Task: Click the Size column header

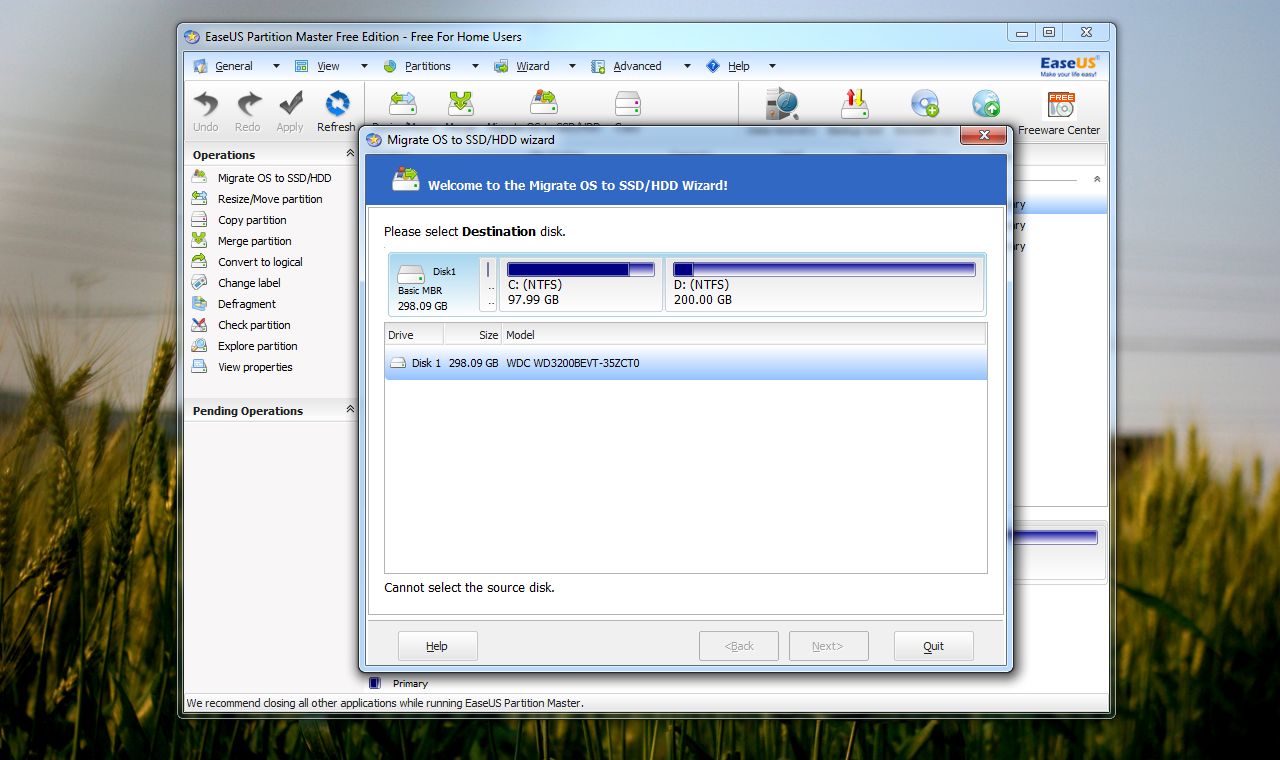Action: pos(473,335)
